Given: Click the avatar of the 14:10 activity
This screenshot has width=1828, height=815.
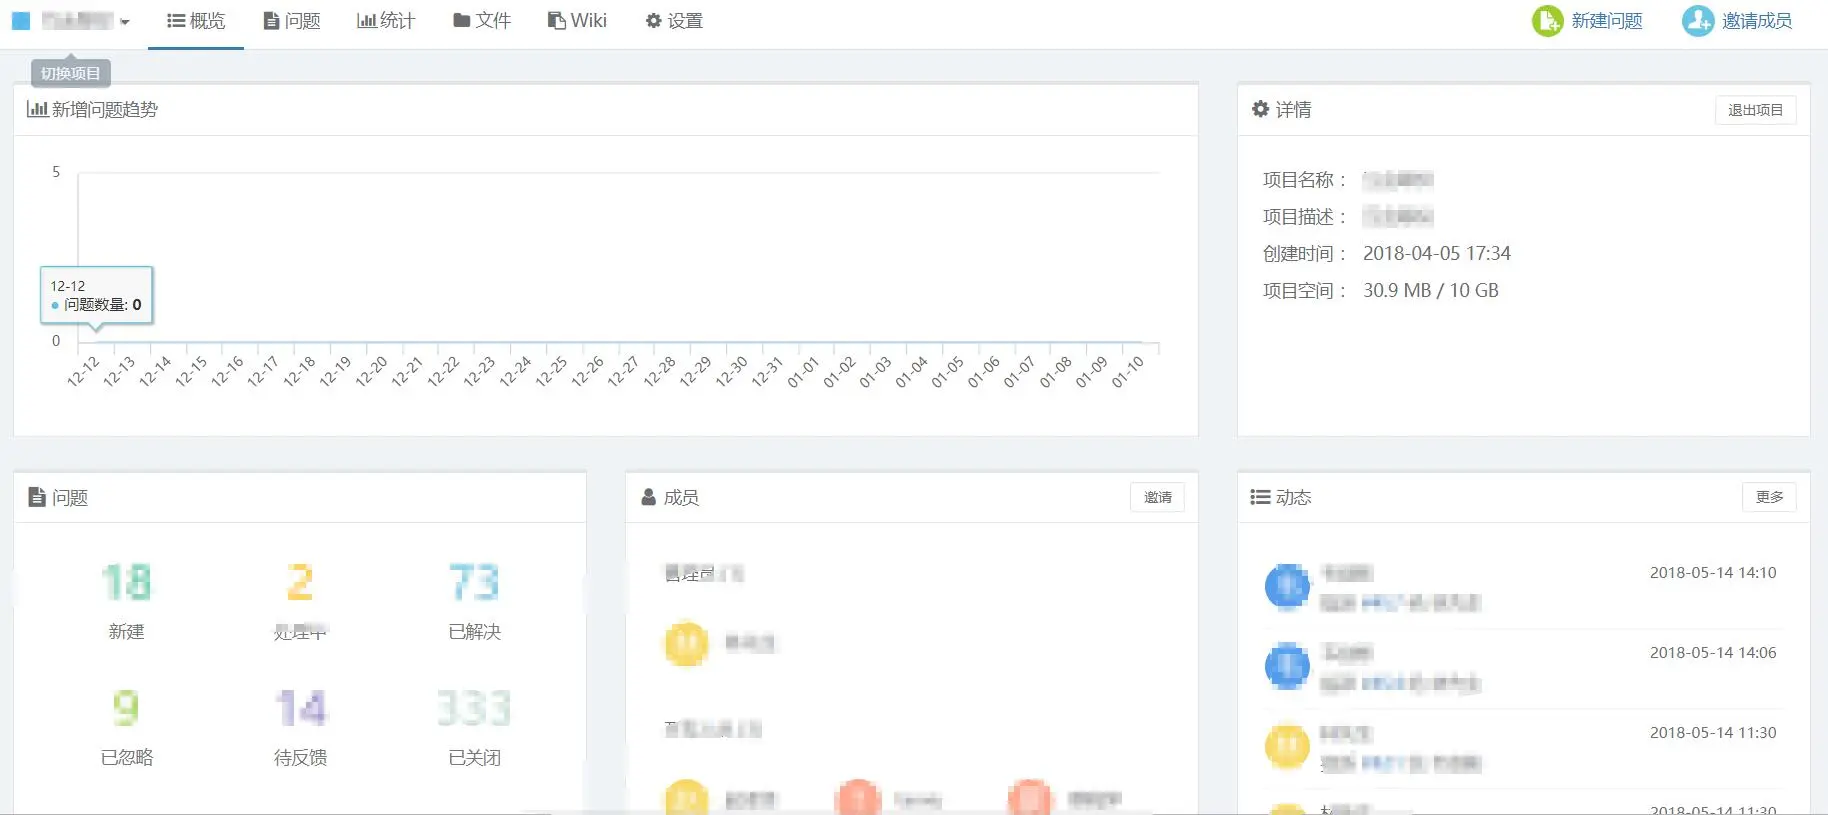Looking at the screenshot, I should pos(1287,587).
